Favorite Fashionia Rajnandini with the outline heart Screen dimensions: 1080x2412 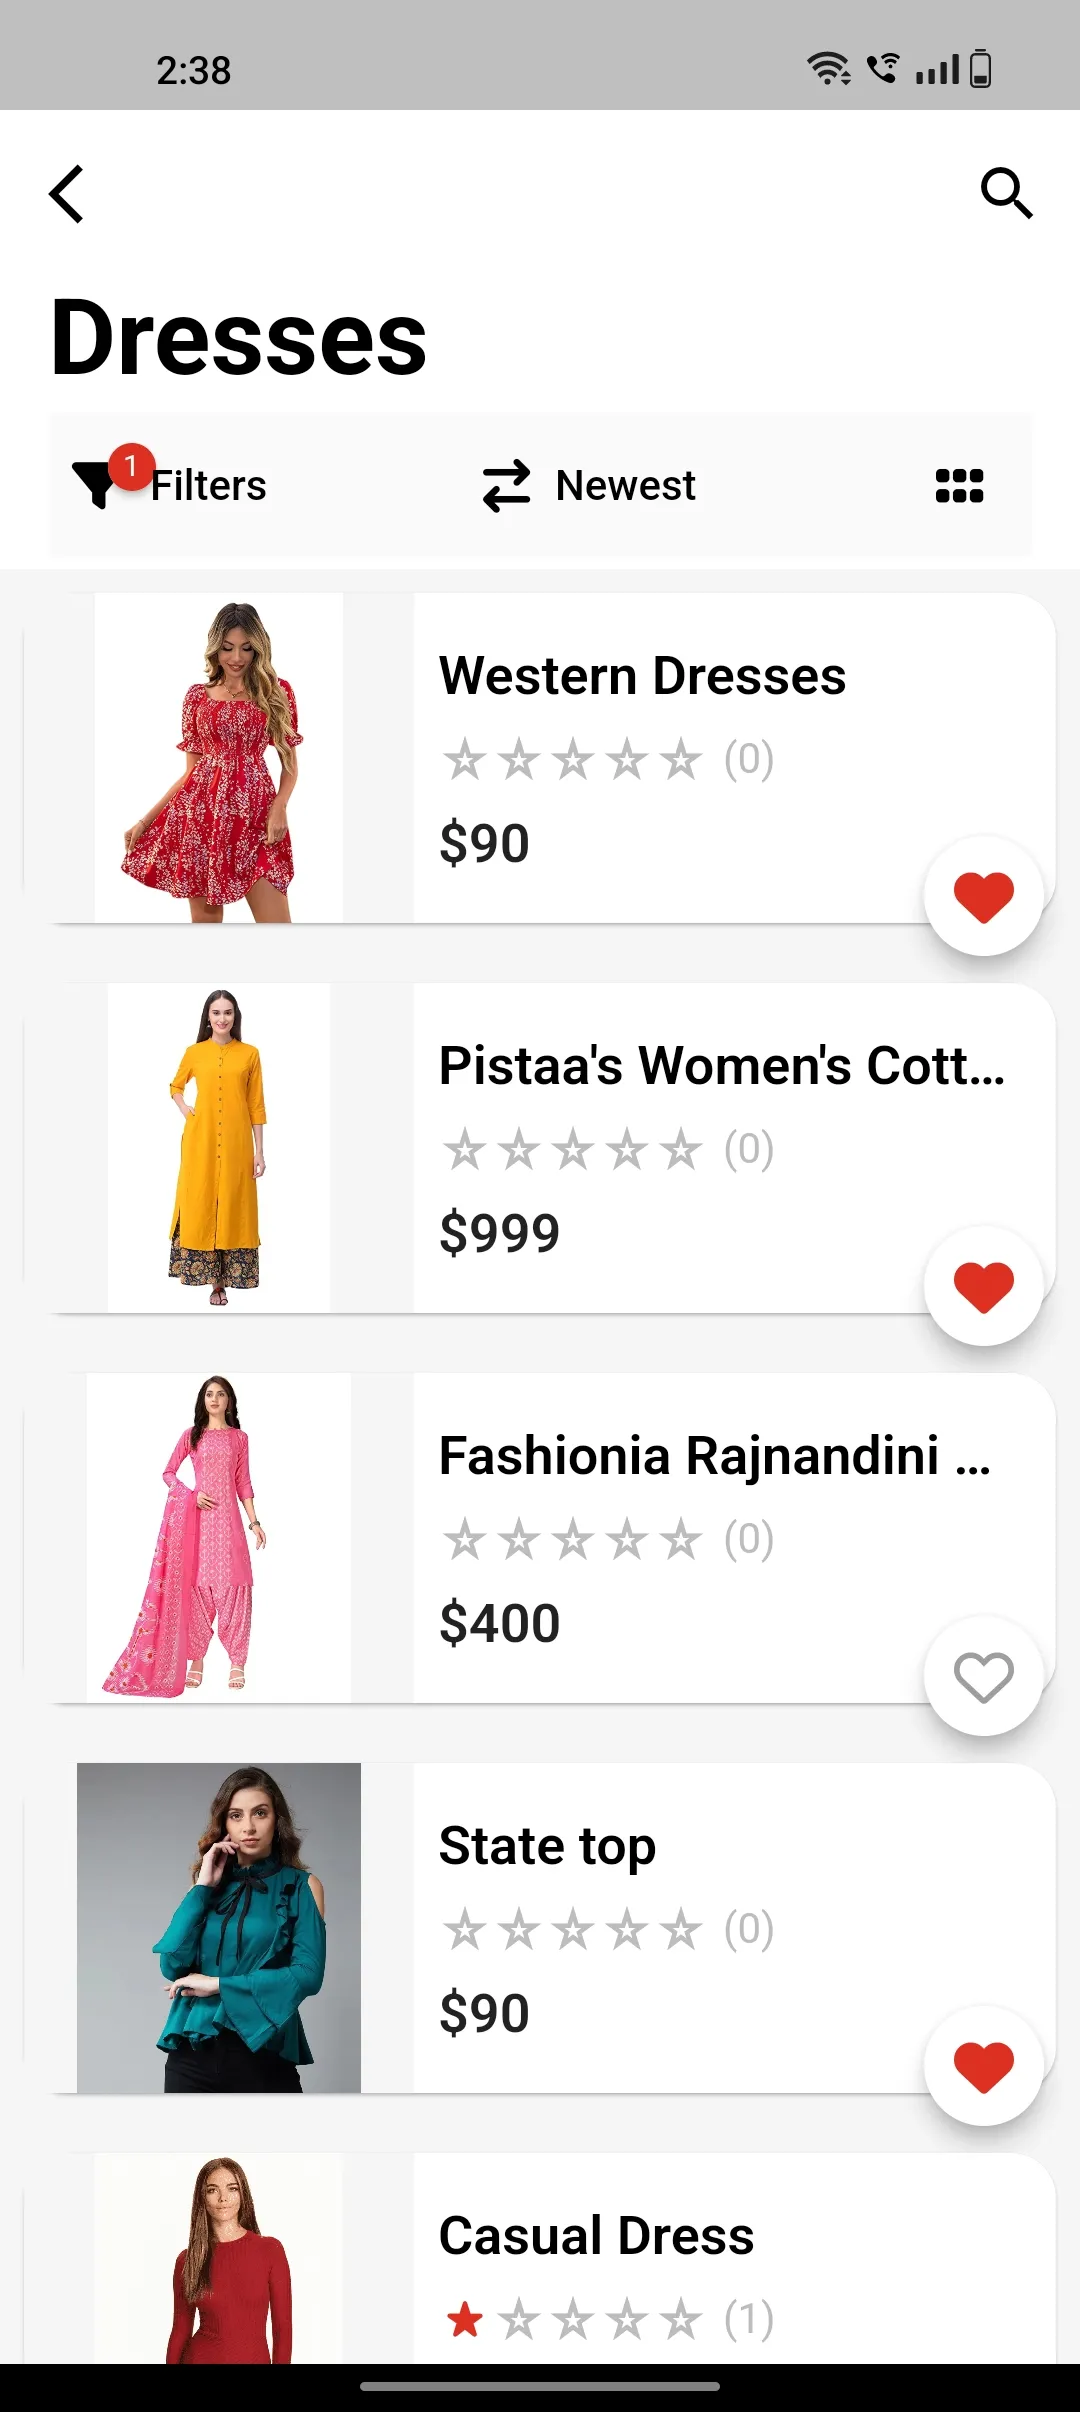point(984,1676)
